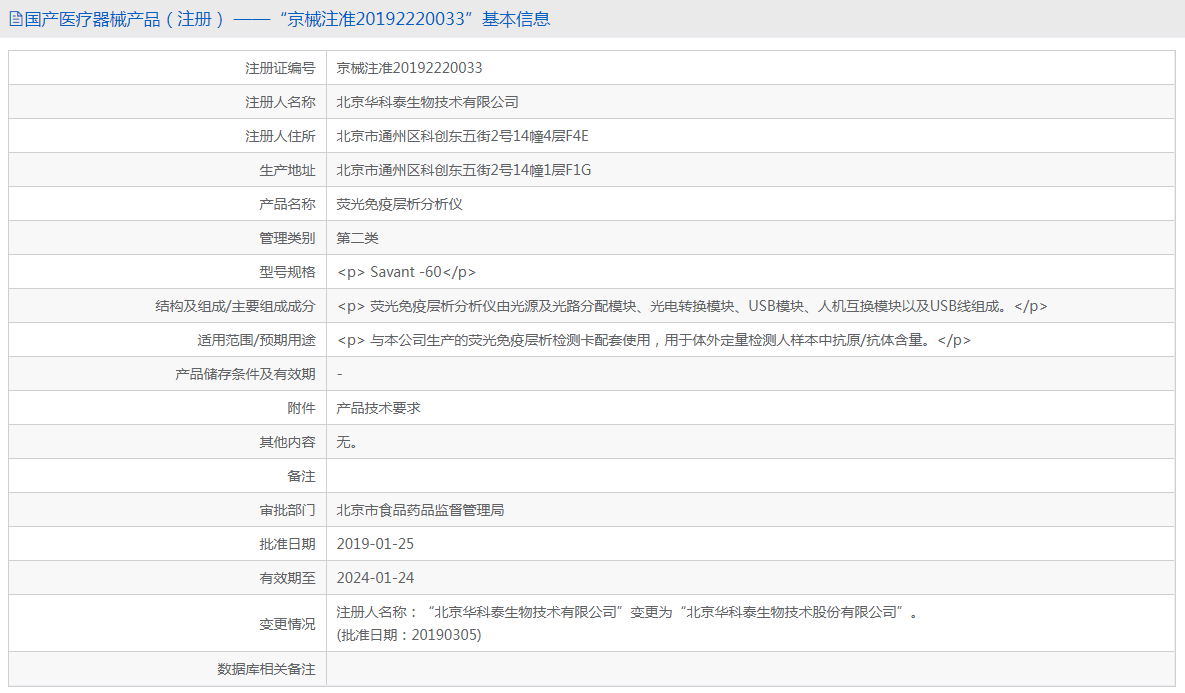Click the label 型号规格
This screenshot has width=1185, height=693.
[x=287, y=272]
